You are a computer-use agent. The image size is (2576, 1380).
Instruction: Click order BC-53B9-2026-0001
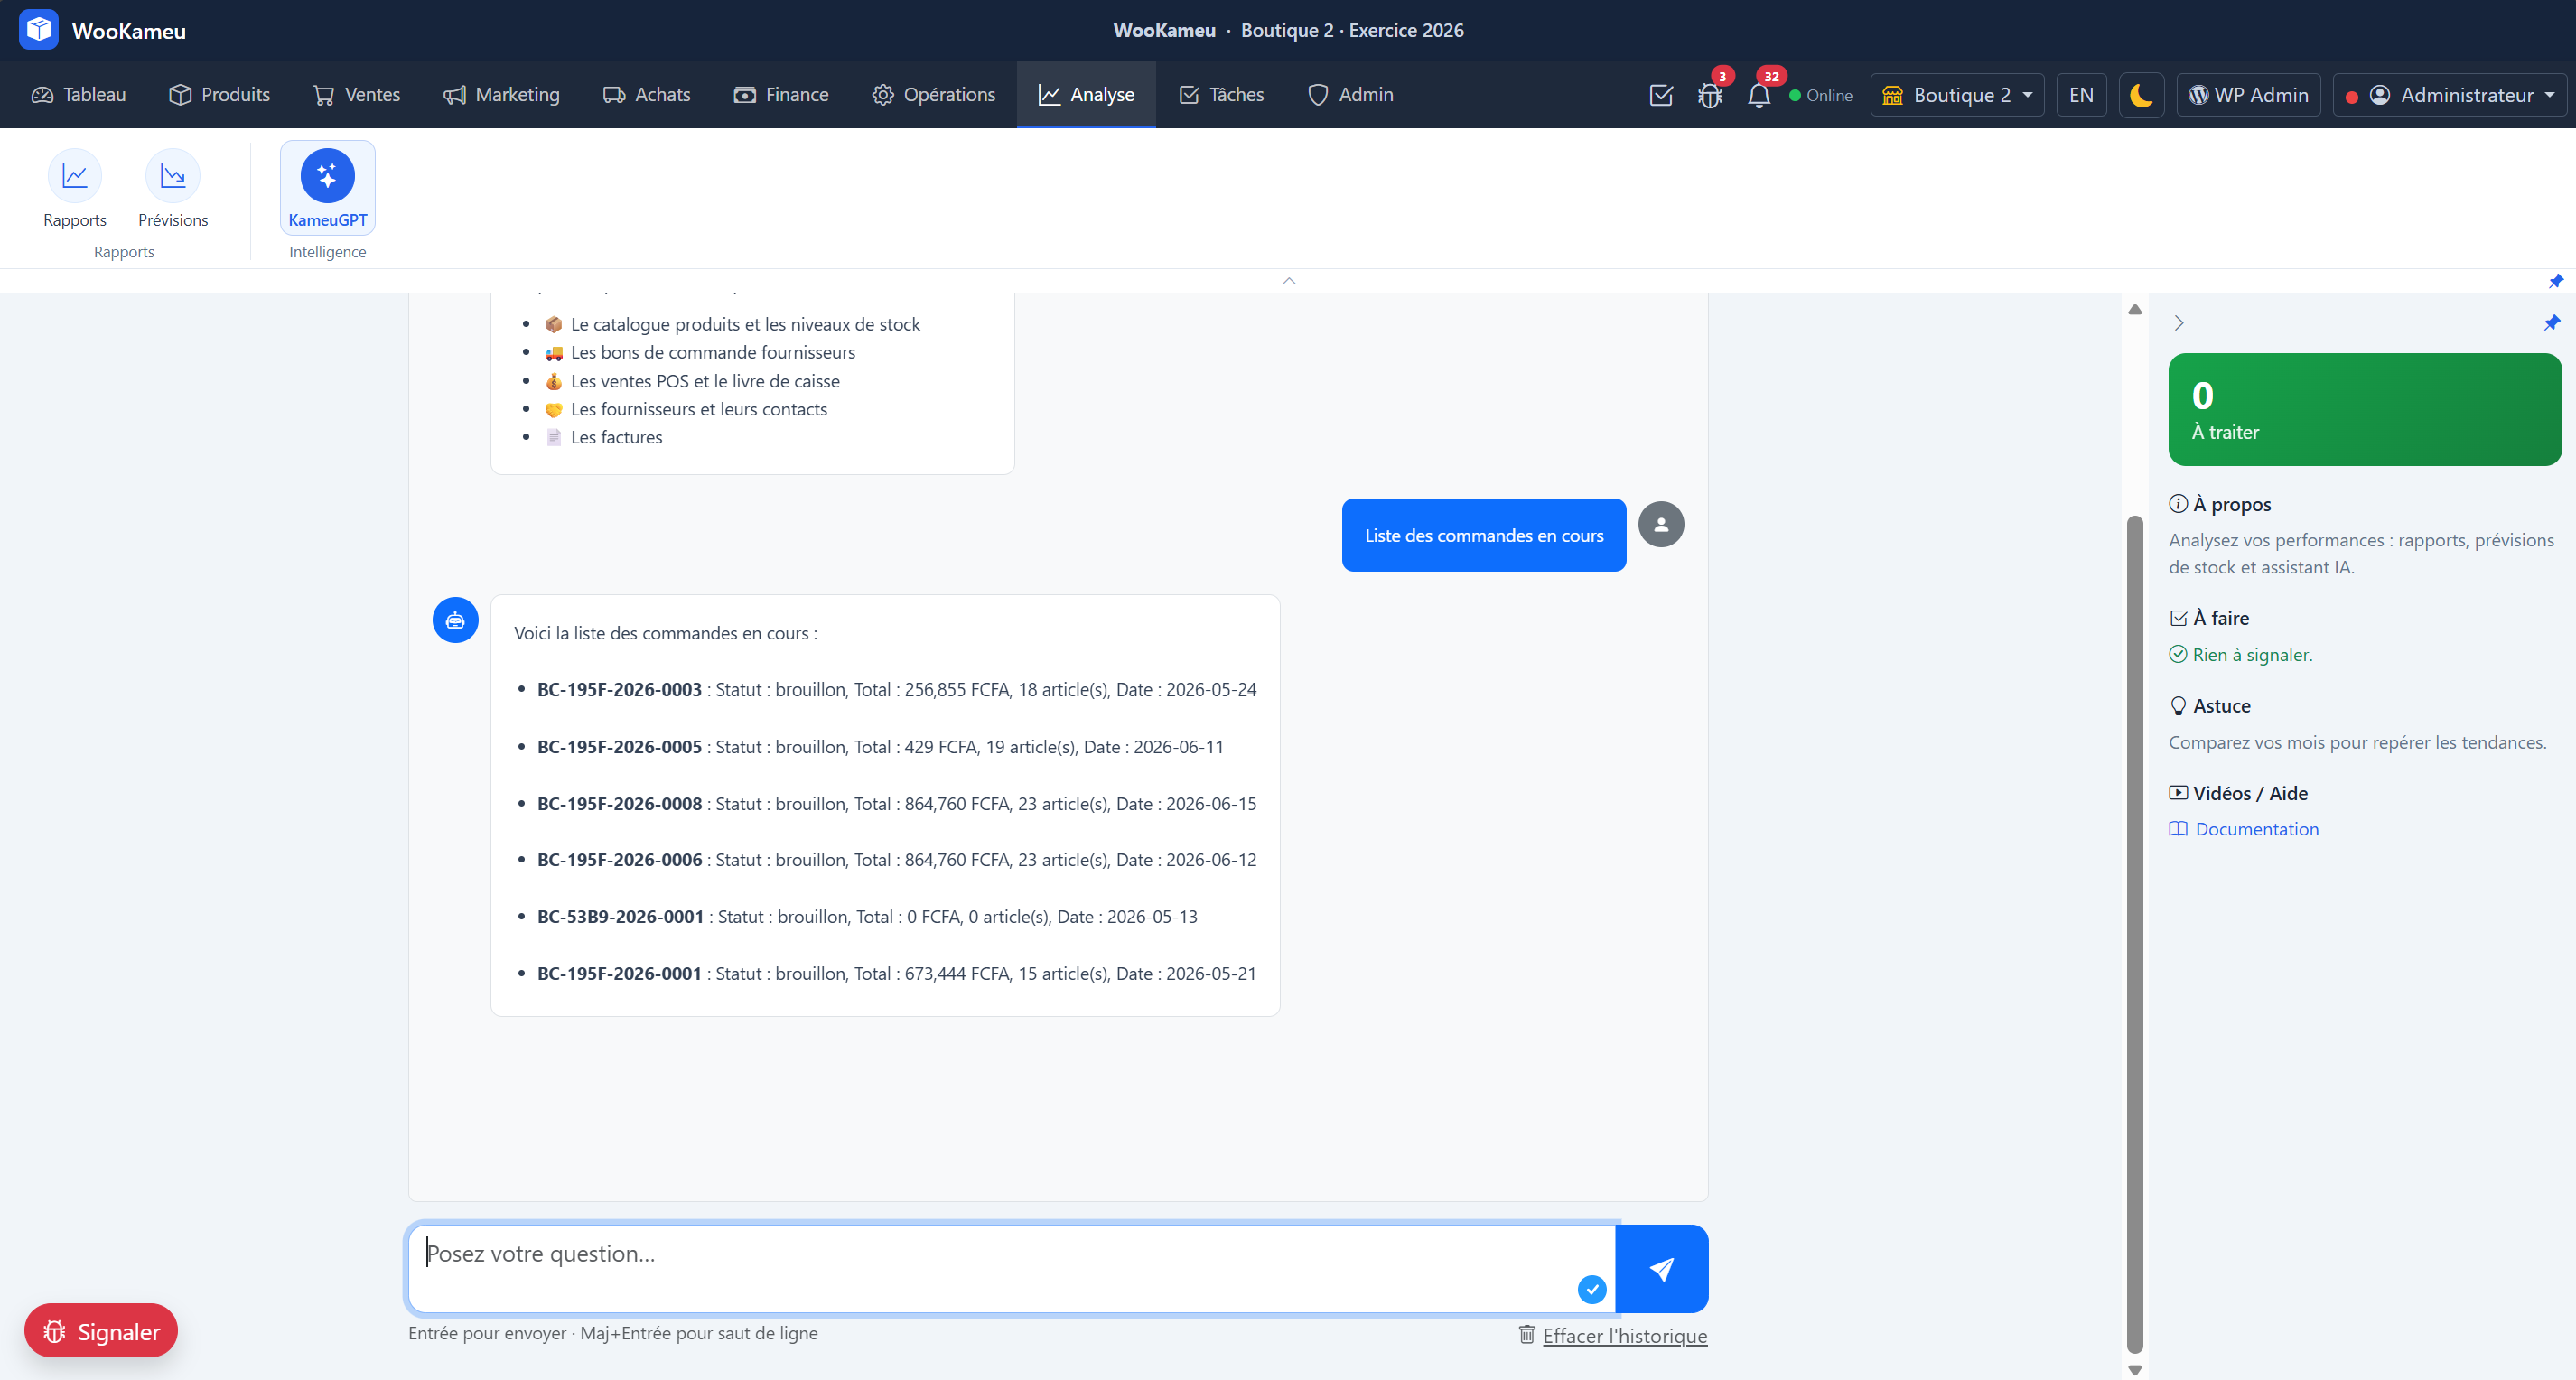click(620, 916)
